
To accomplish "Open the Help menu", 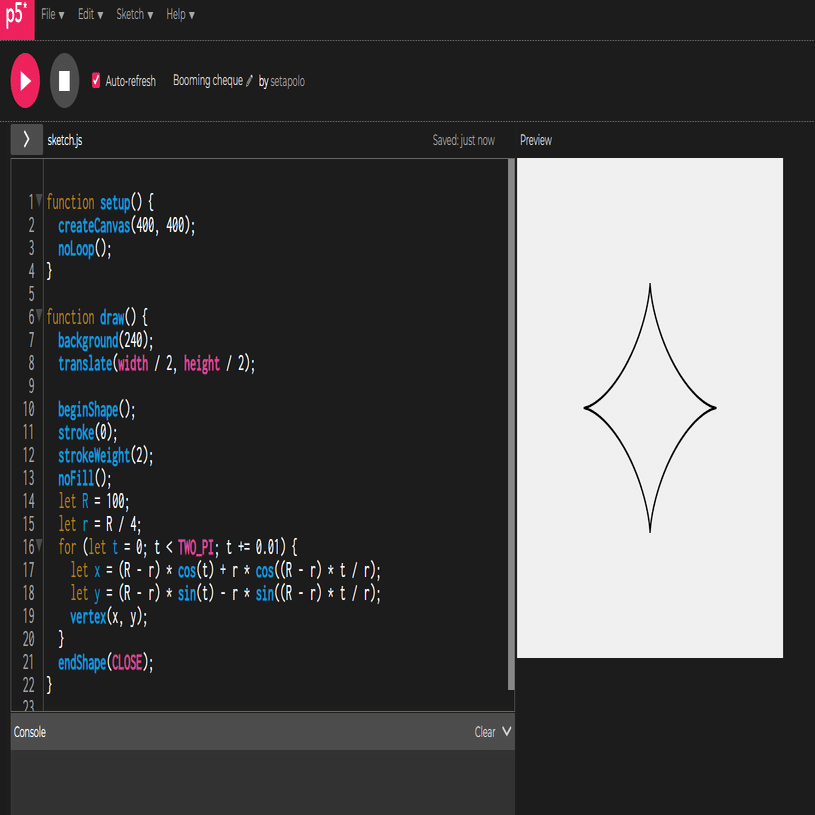I will point(180,15).
